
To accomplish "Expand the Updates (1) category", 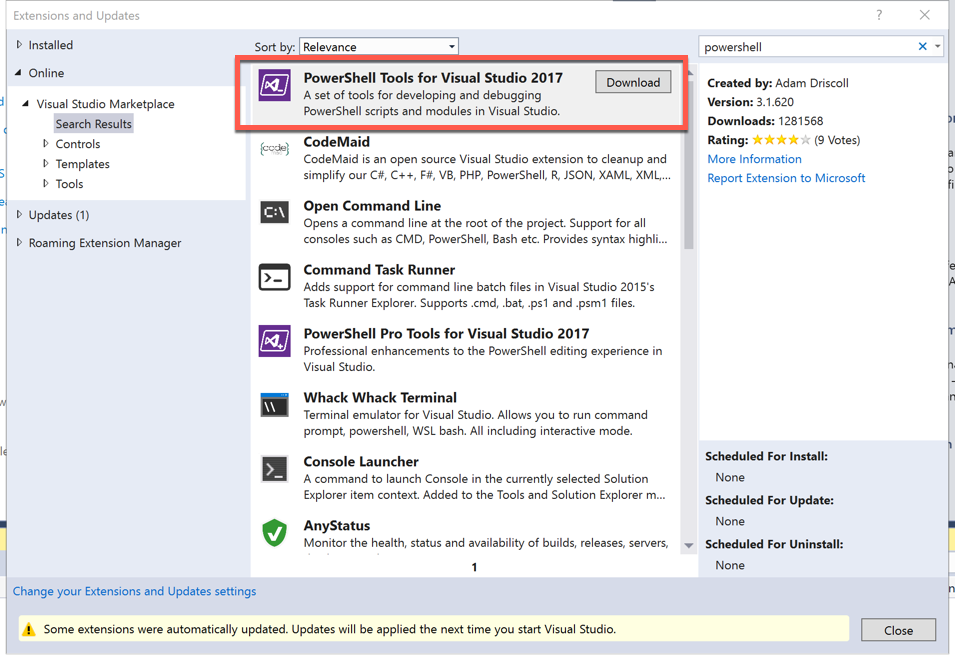I will 19,214.
